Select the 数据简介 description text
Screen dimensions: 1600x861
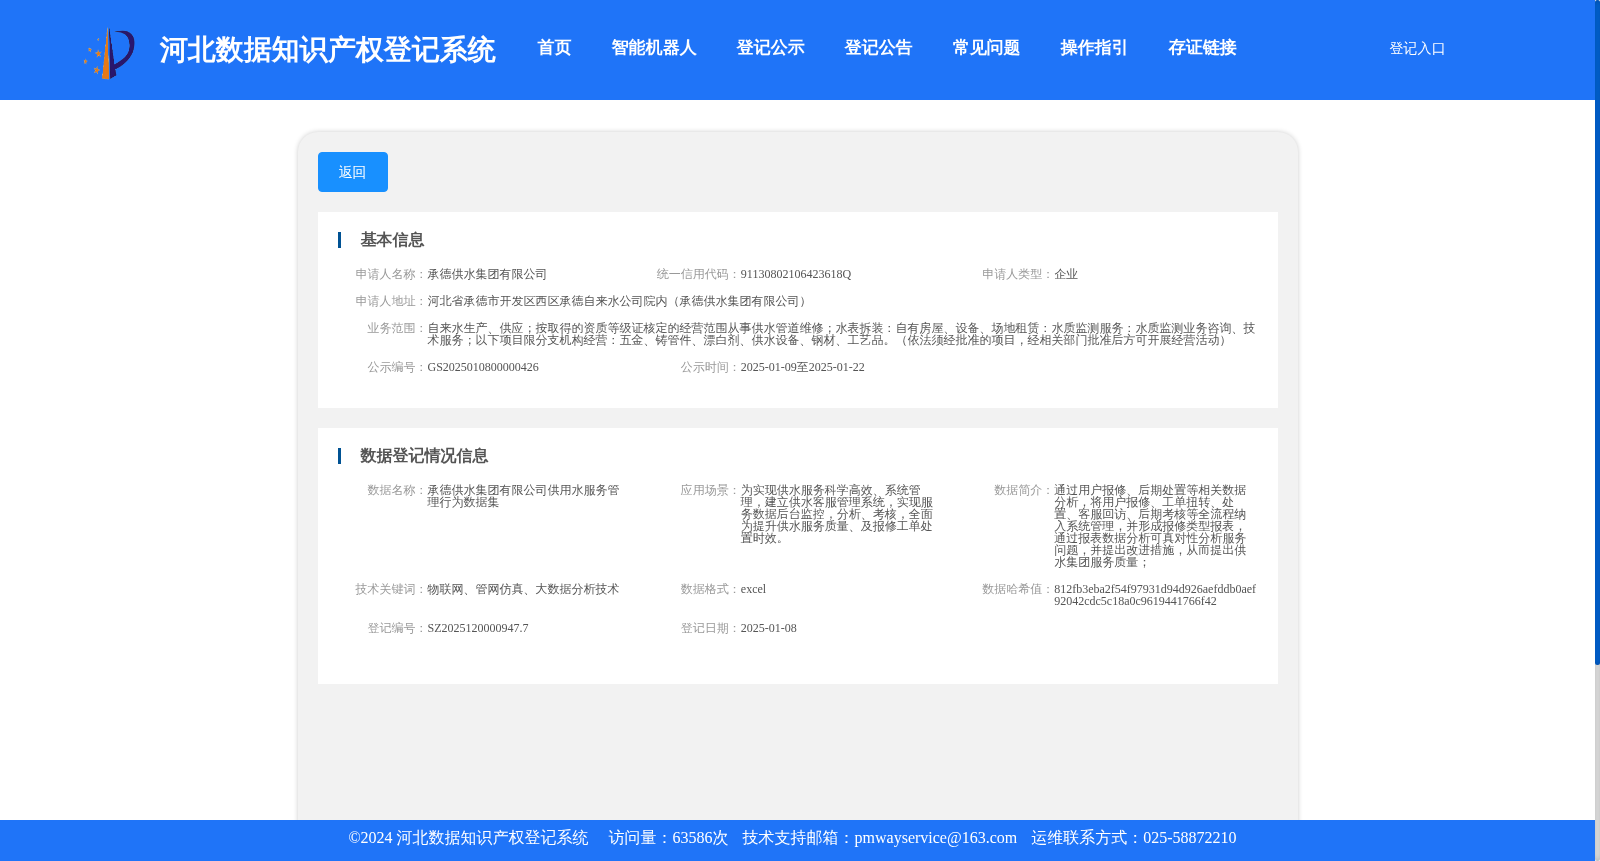pos(1150,526)
